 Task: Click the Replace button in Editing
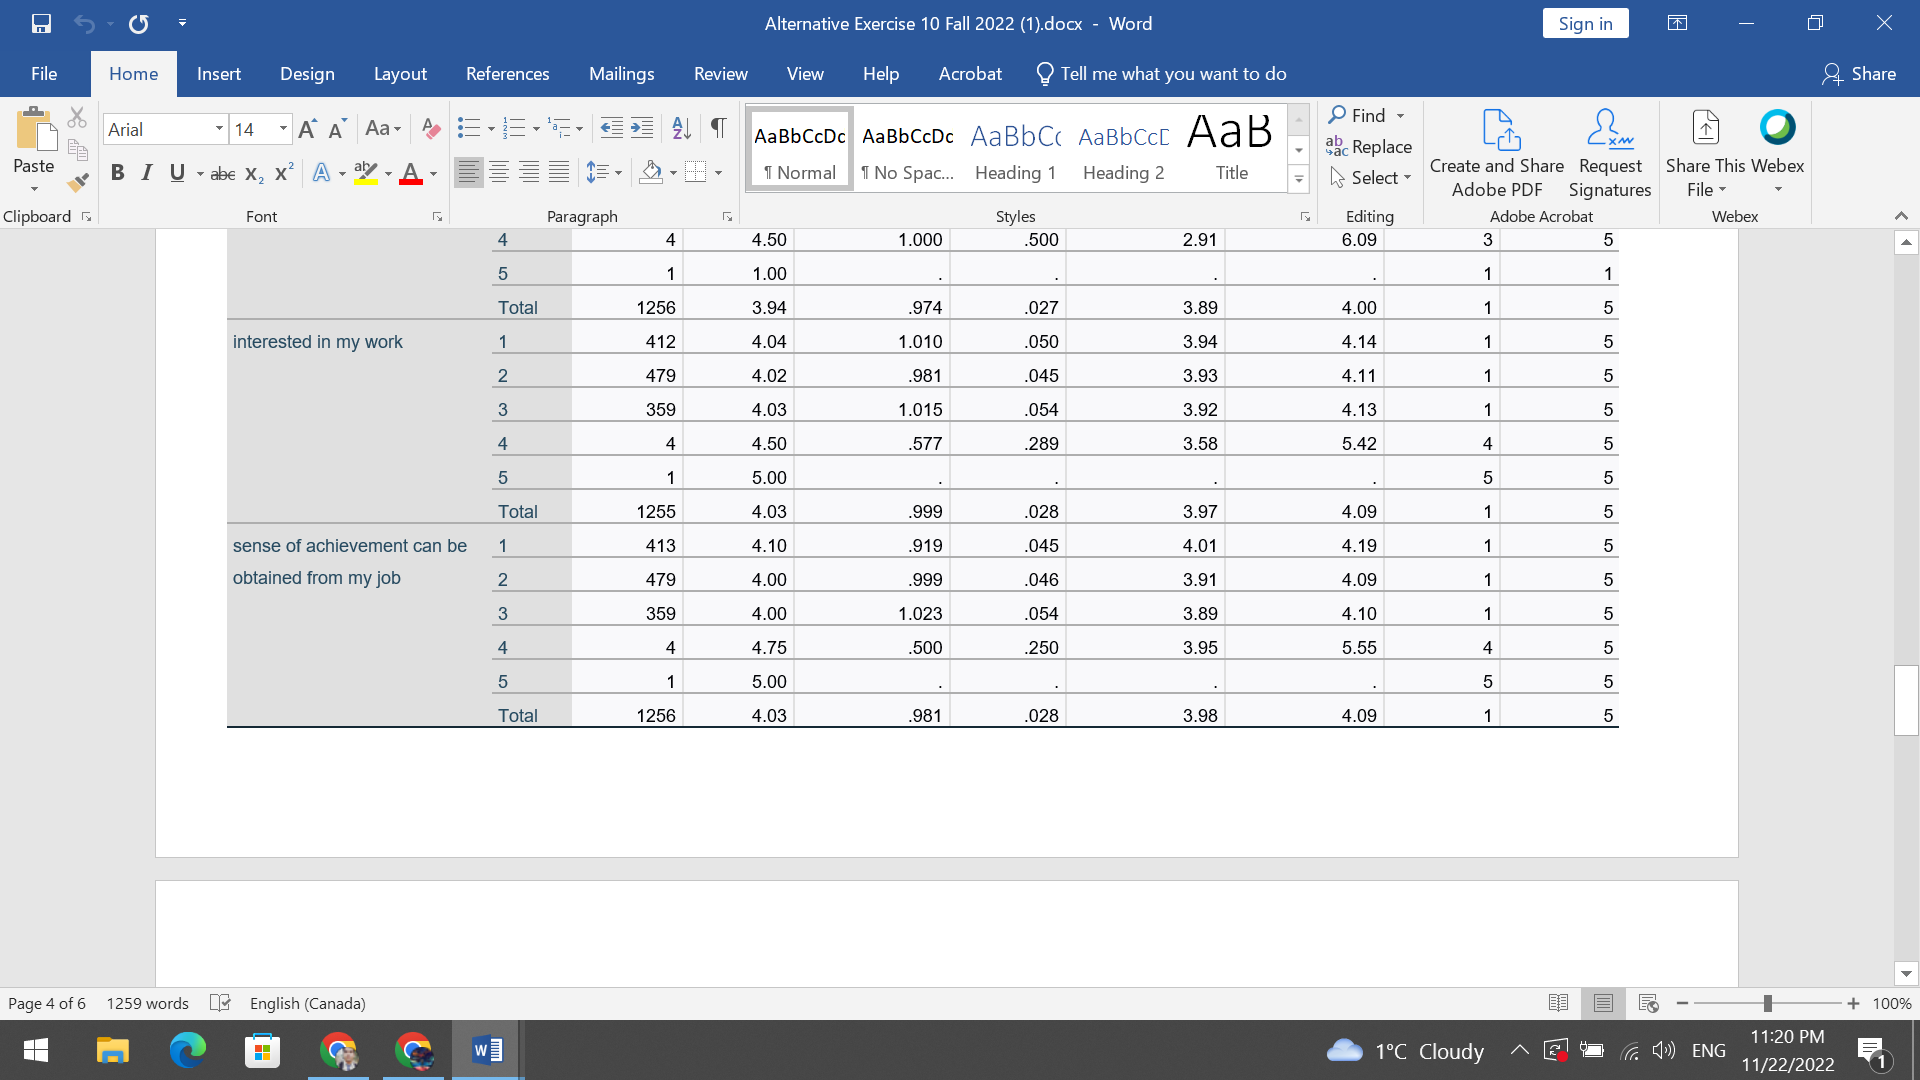point(1369,147)
